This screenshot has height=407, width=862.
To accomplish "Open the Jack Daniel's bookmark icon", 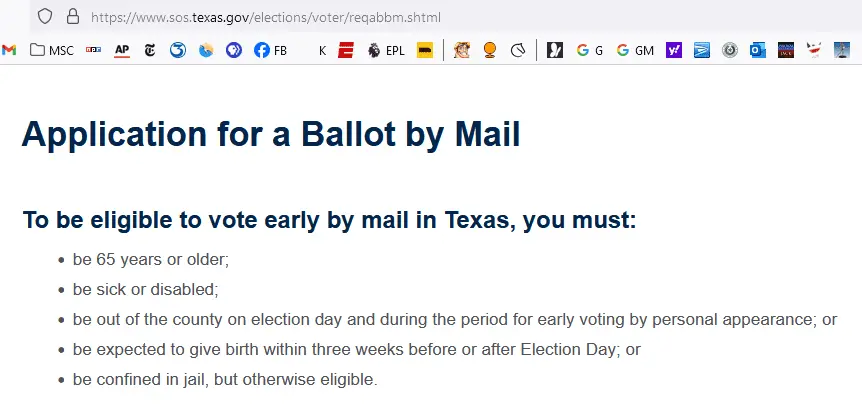I will (786, 49).
